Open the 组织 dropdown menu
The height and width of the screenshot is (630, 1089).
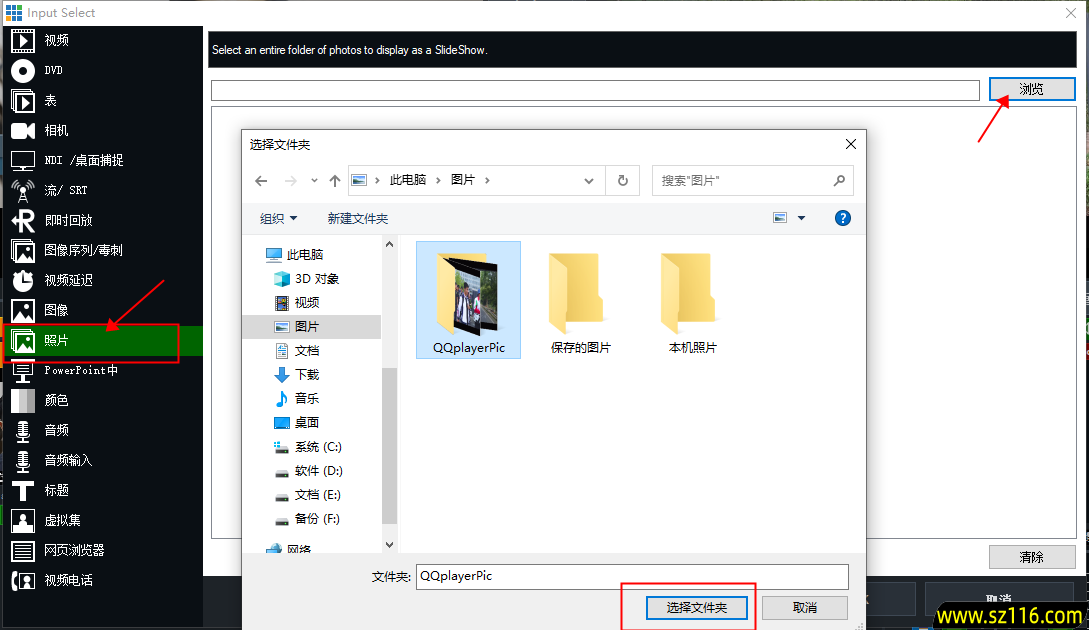tap(278, 218)
